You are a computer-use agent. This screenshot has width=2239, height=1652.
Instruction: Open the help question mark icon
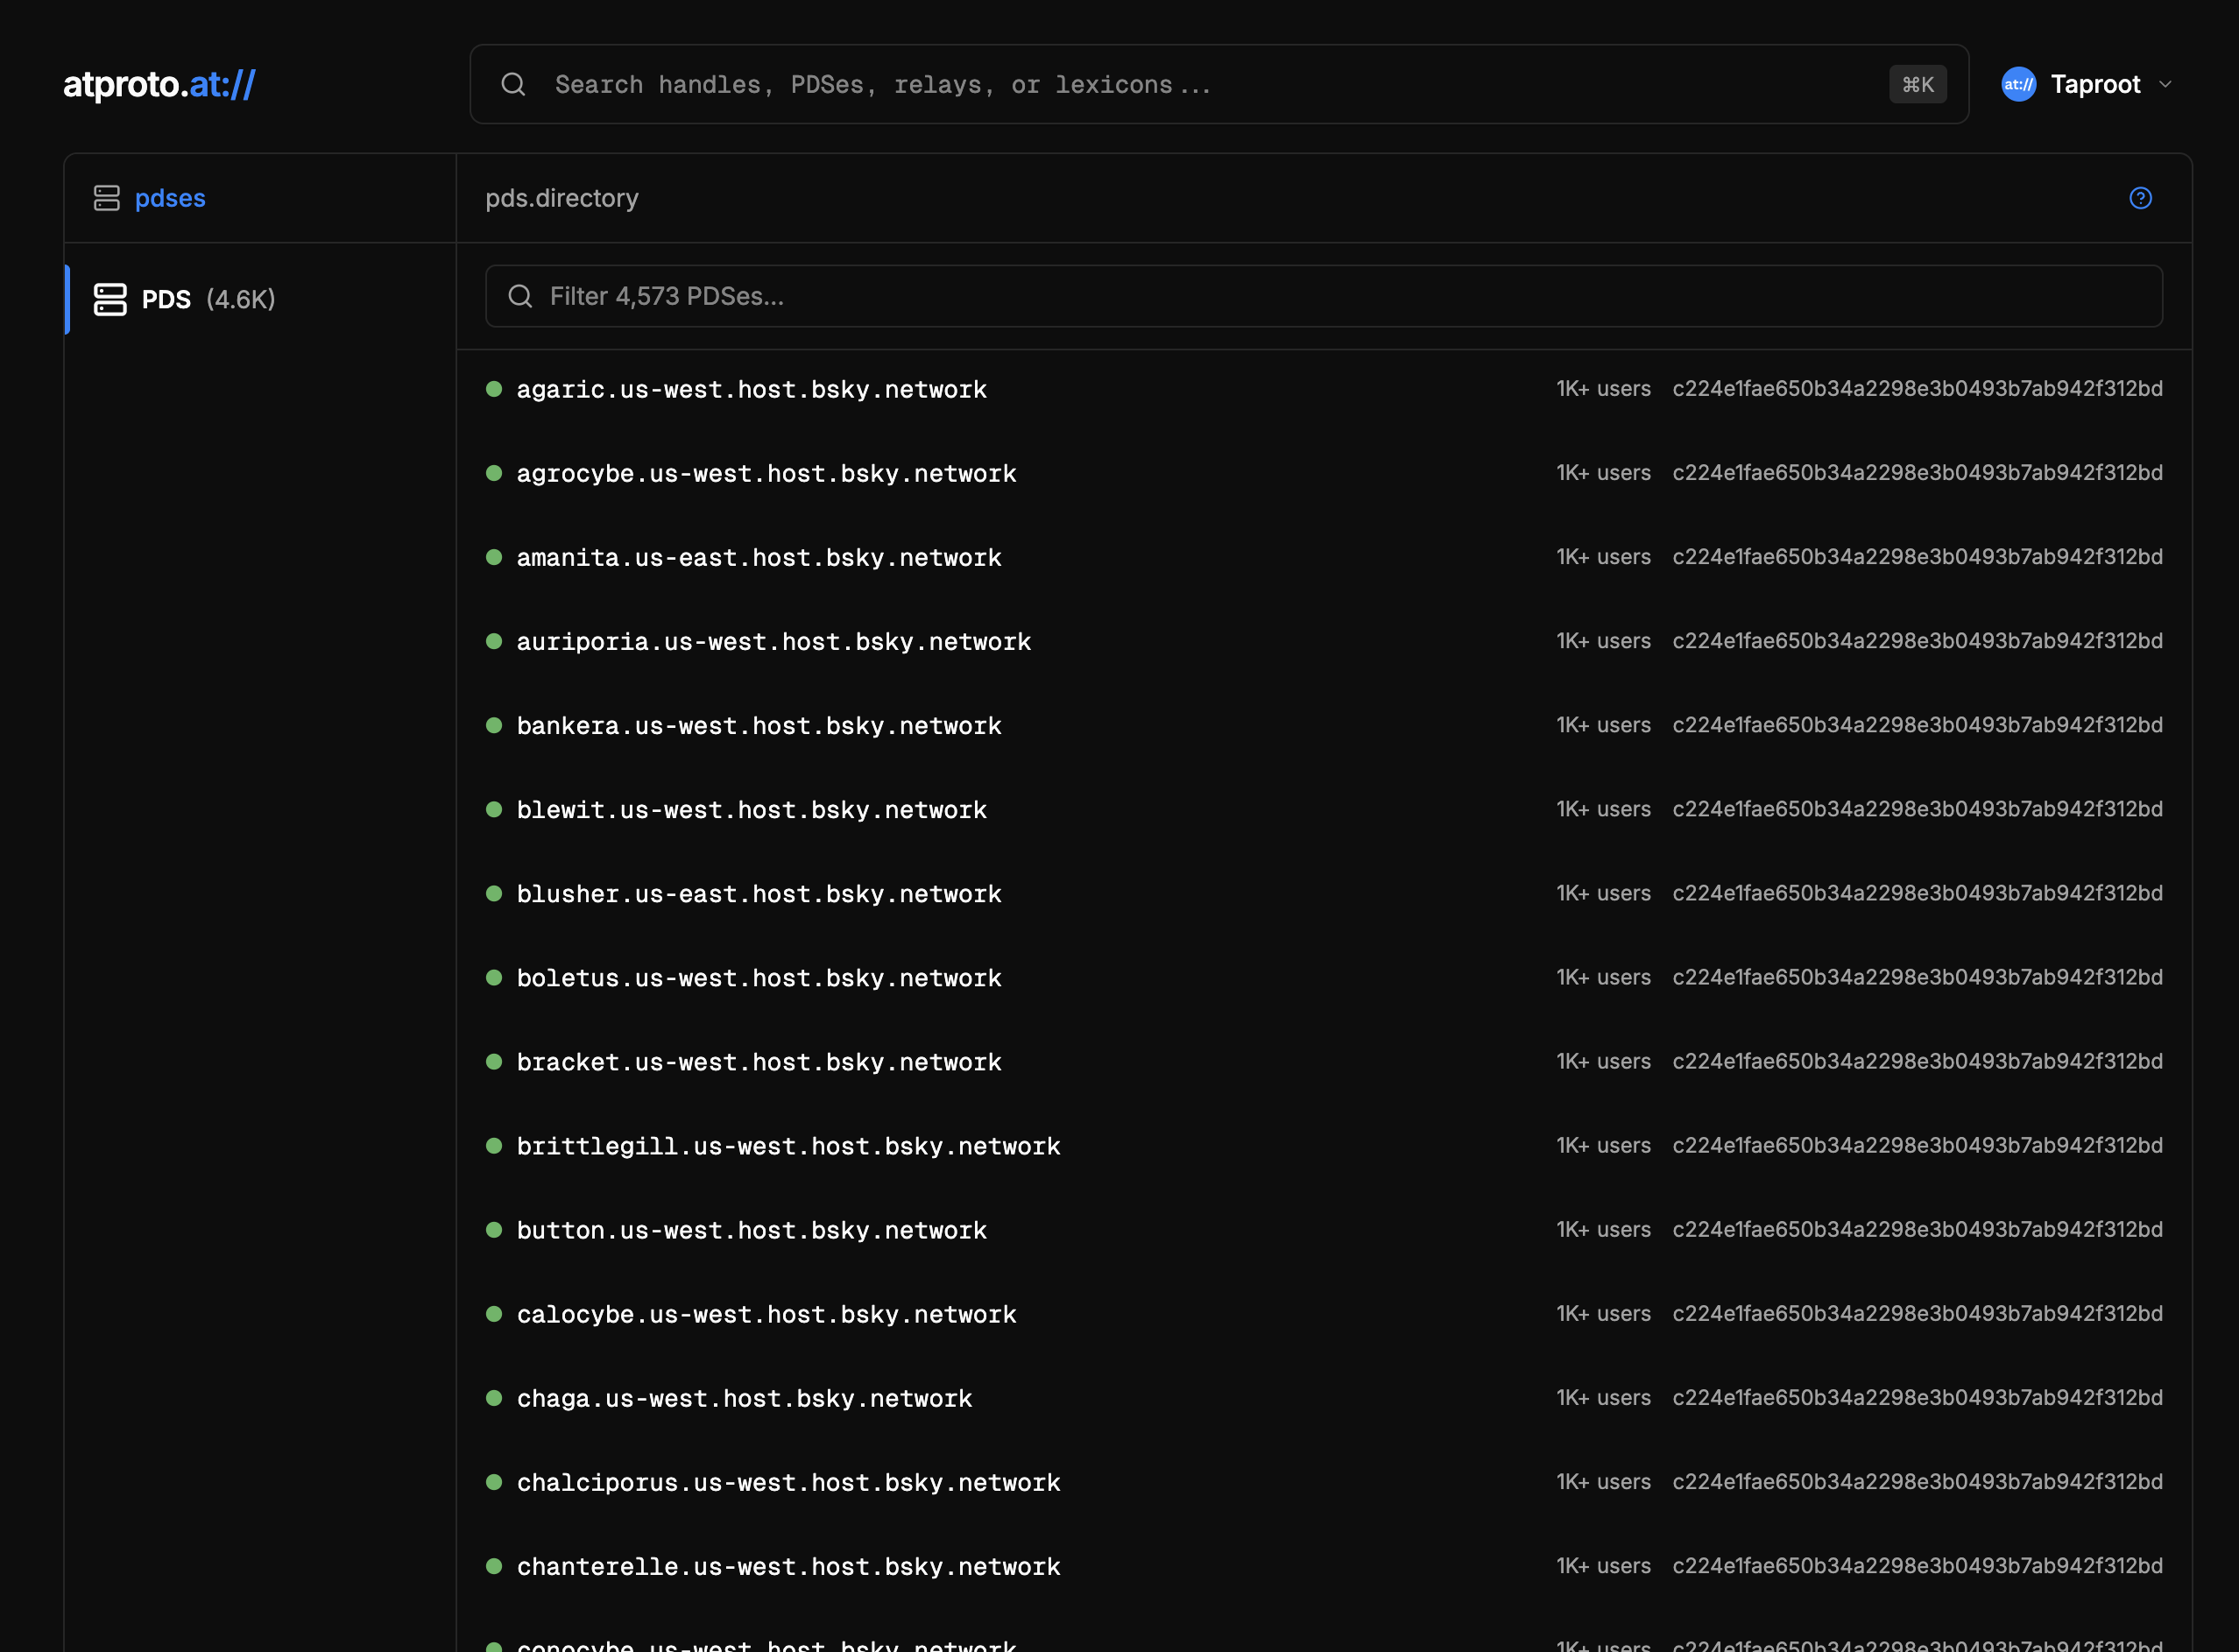coord(2140,198)
